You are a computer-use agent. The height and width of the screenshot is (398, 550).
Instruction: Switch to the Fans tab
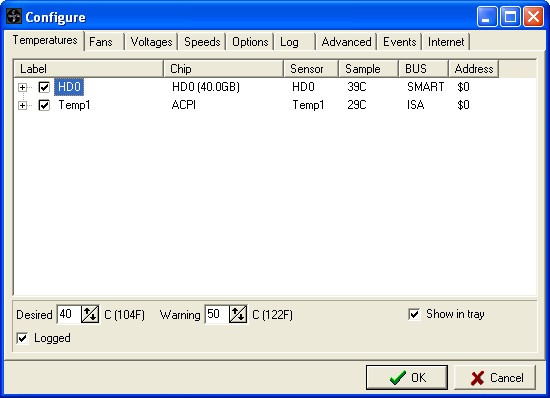(x=104, y=42)
